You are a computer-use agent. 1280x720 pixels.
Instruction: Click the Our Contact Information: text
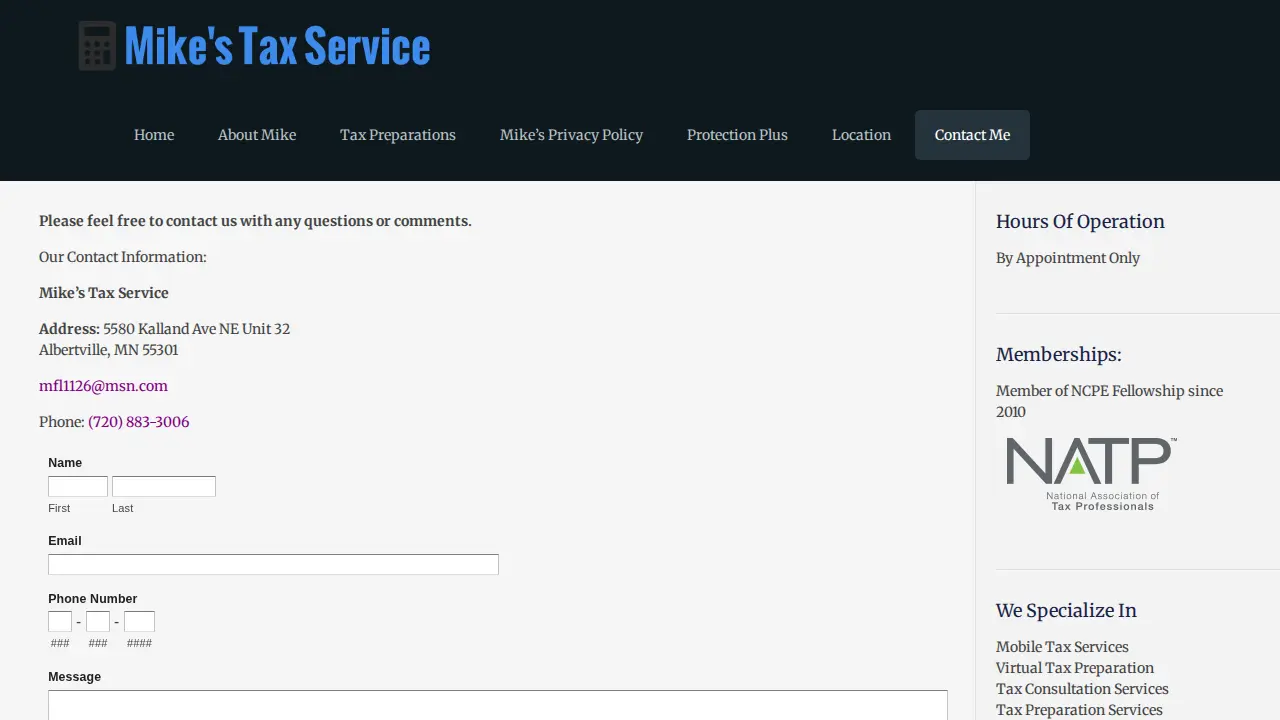tap(123, 257)
